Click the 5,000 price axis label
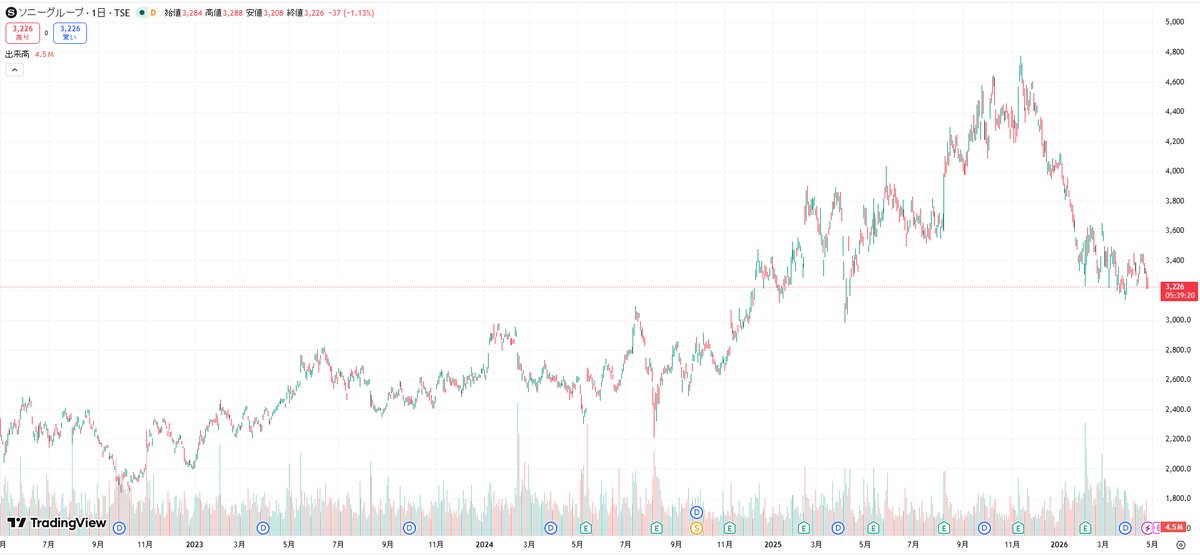 tap(1174, 22)
